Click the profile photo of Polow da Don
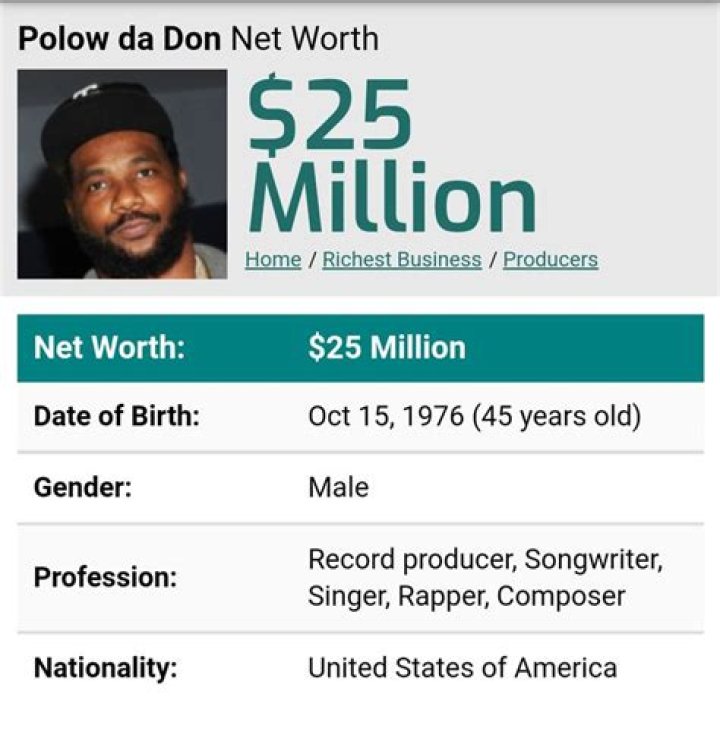 click(122, 174)
